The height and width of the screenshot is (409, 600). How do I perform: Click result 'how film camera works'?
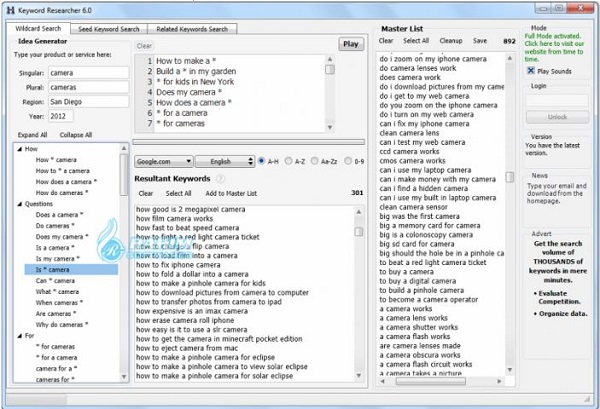pyautogui.click(x=174, y=218)
